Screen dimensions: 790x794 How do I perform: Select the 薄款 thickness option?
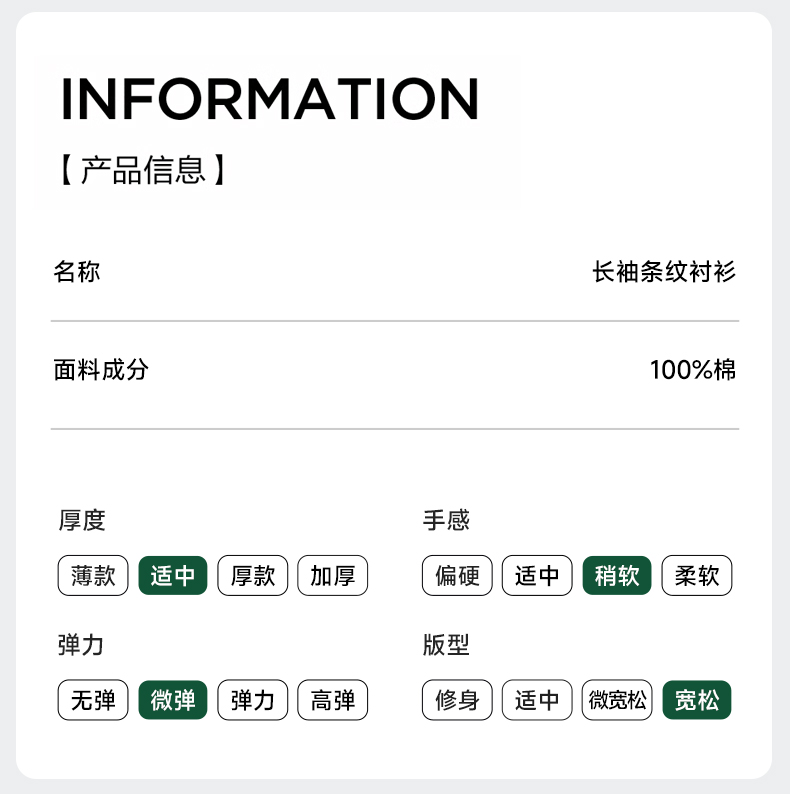(93, 576)
